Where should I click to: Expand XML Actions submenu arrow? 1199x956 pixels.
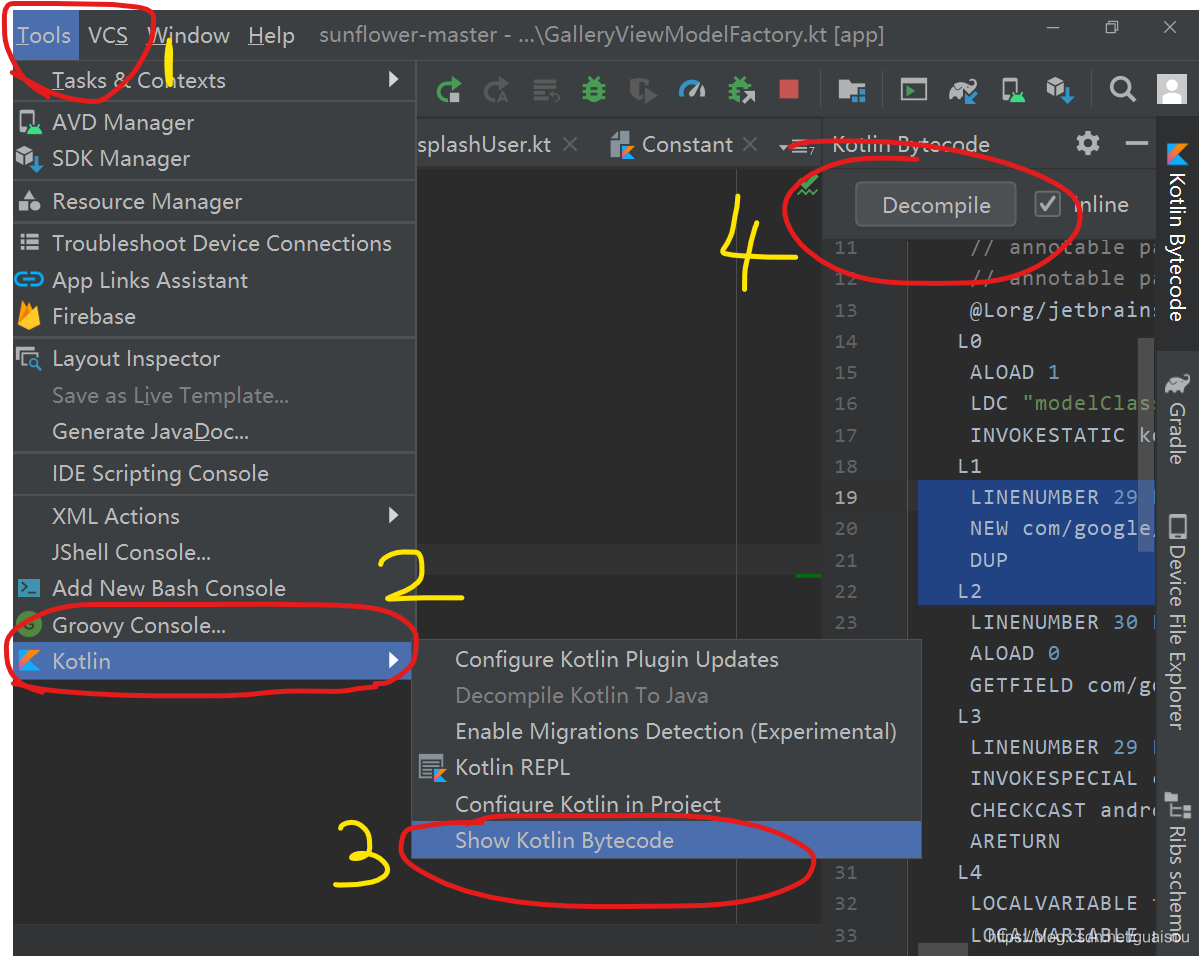click(x=393, y=515)
